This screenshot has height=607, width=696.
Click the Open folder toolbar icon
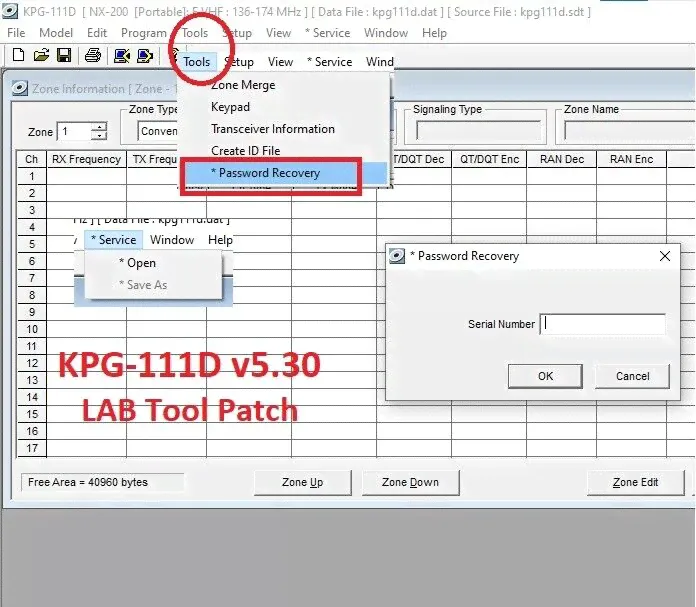tap(41, 55)
